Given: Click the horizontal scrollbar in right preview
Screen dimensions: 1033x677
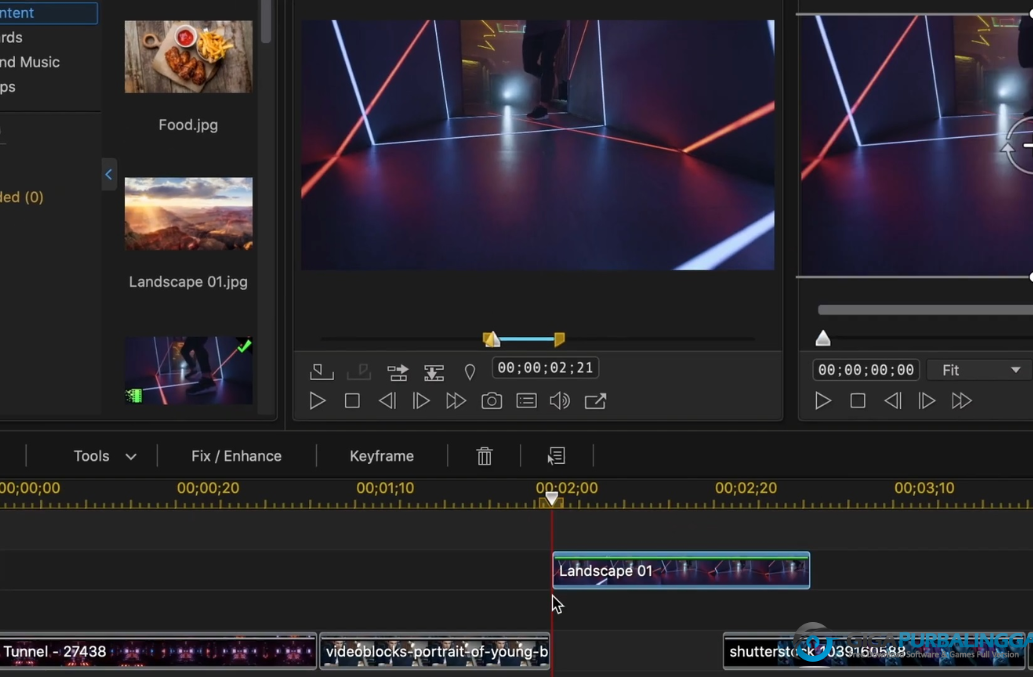Looking at the screenshot, I should [x=925, y=310].
